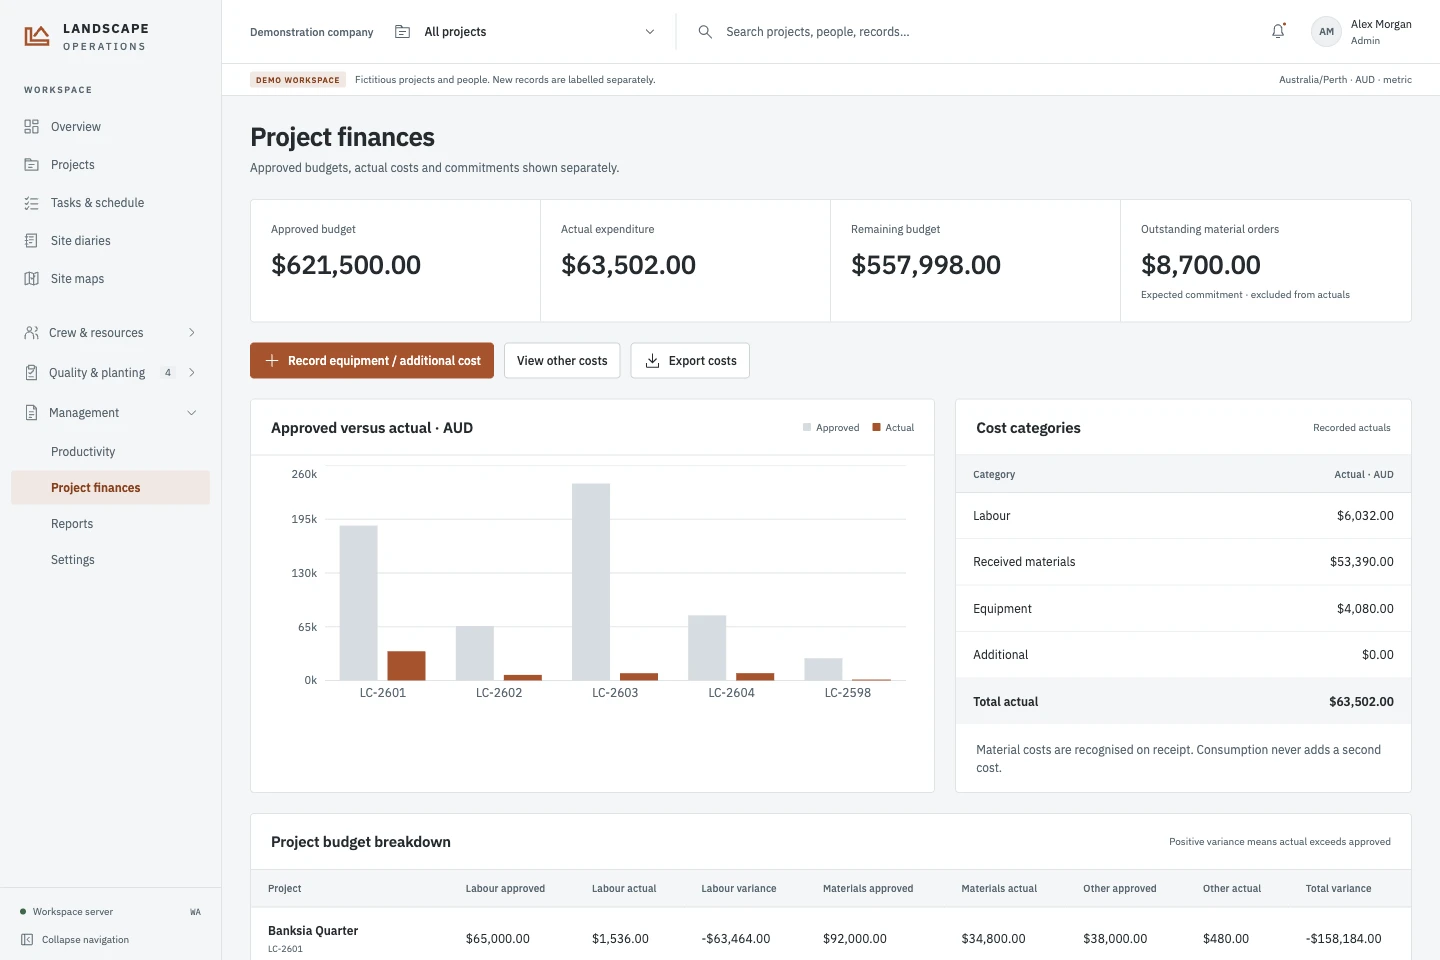
Task: Click the Actual expenditure value $63,502.00
Action: [628, 265]
